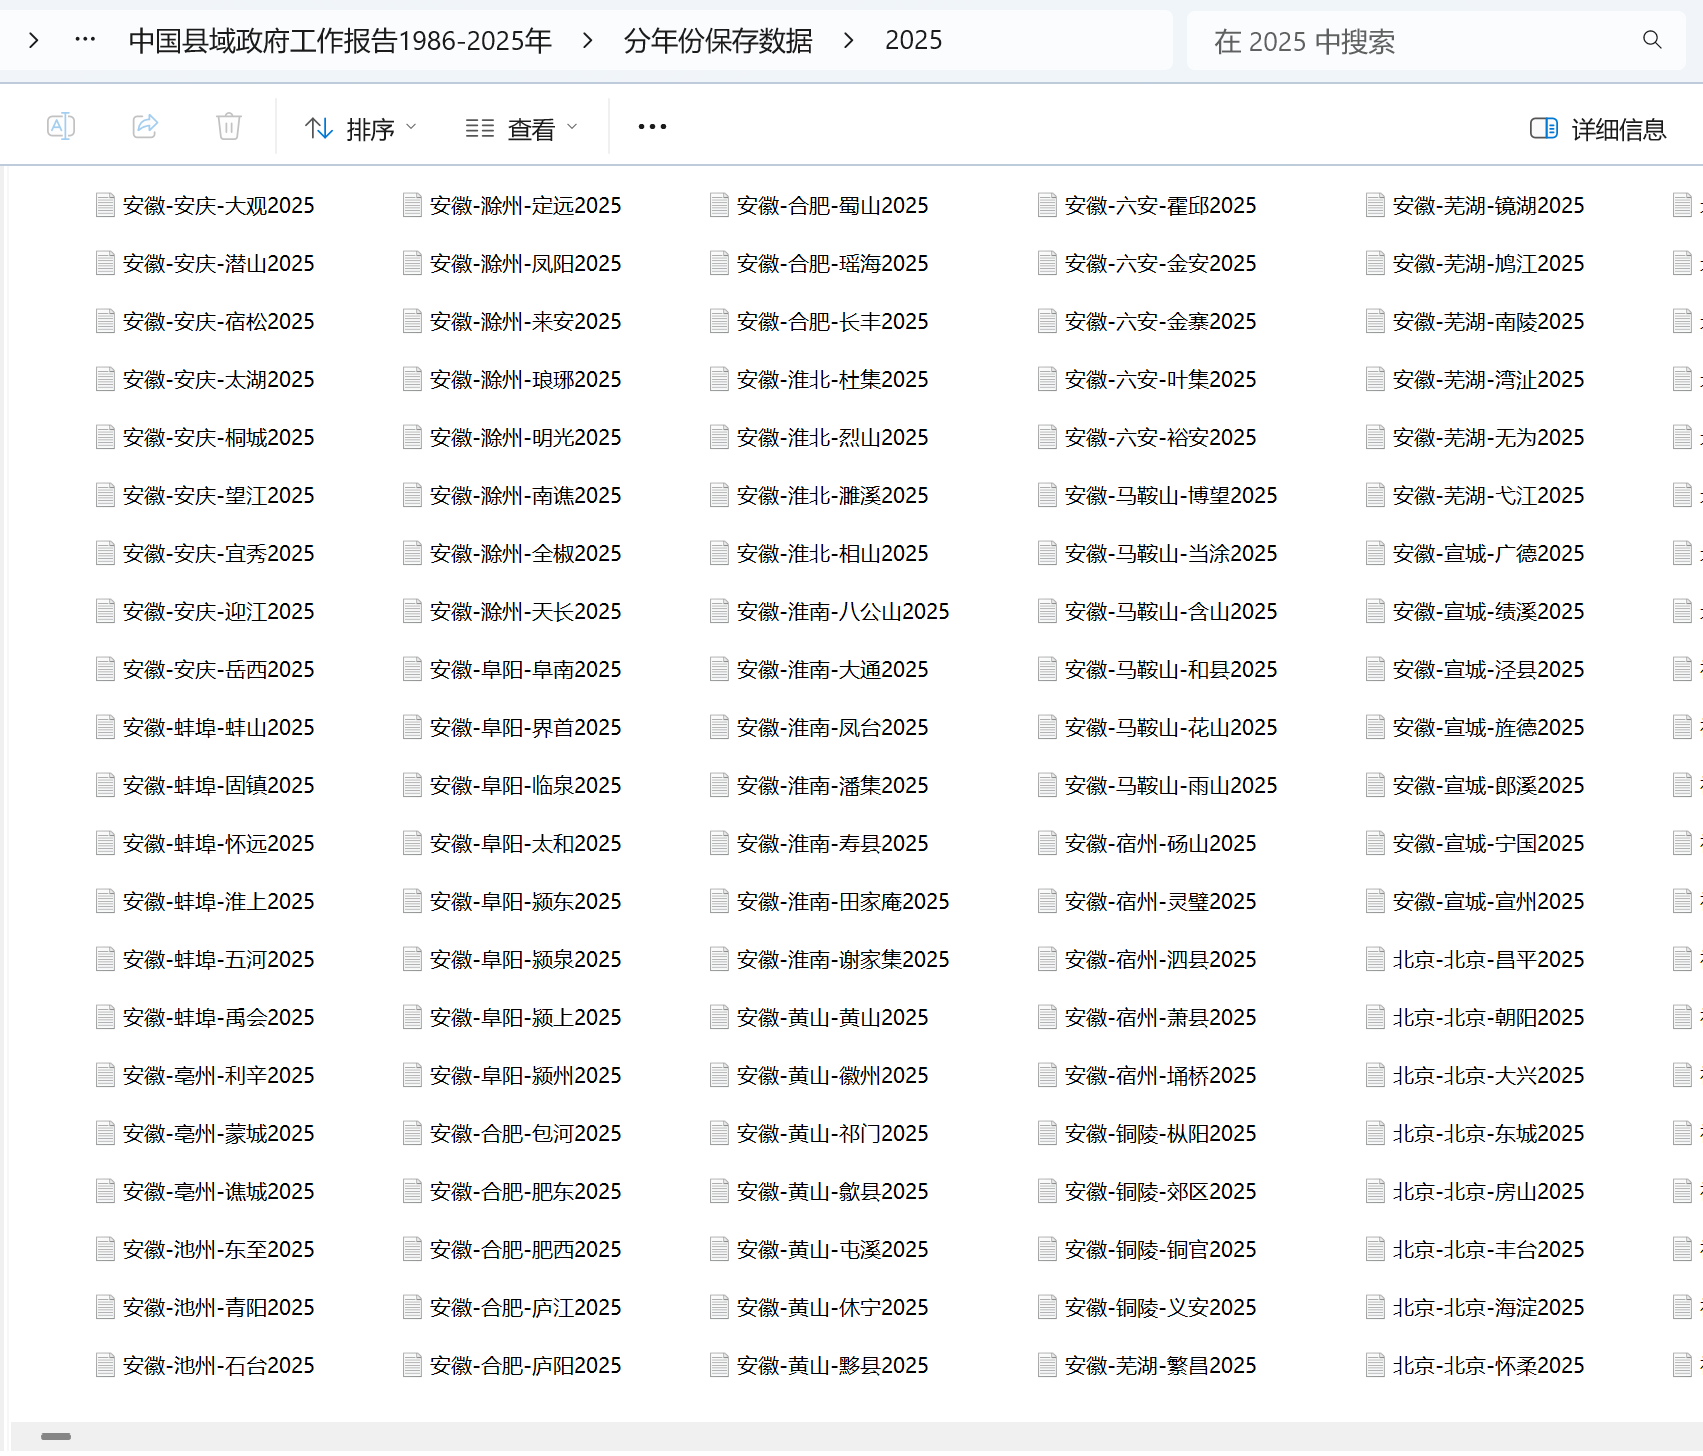Open the 排序 sort dropdown
This screenshot has width=1703, height=1456.
[x=360, y=129]
